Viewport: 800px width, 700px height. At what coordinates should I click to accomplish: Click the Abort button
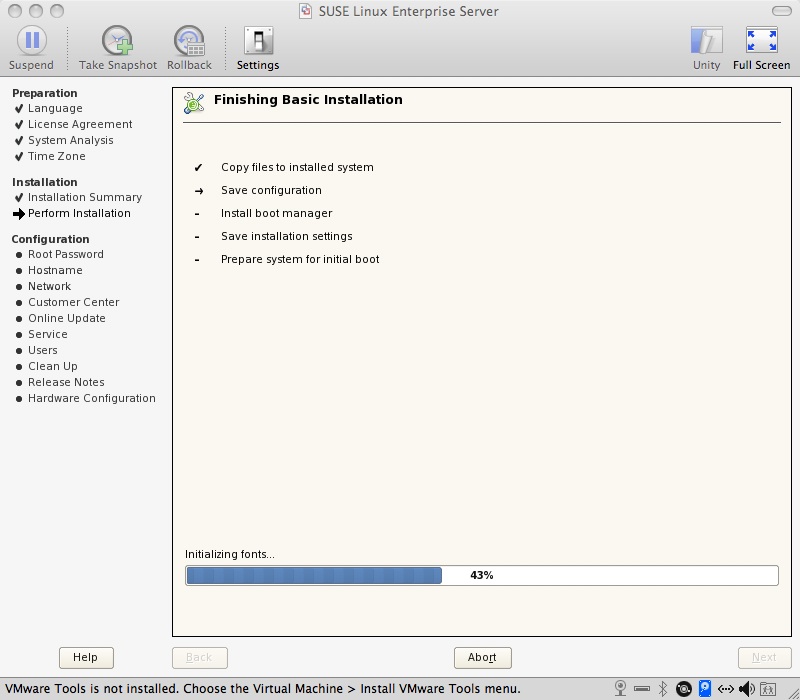(x=483, y=657)
